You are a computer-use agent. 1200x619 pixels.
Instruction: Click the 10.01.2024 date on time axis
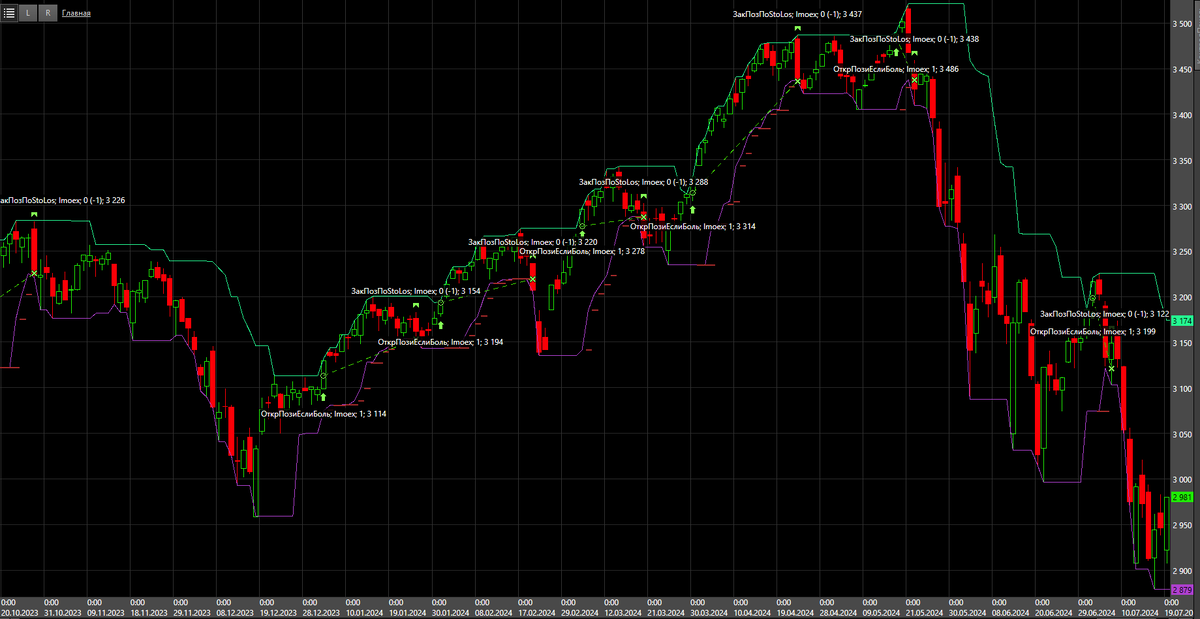tap(362, 613)
